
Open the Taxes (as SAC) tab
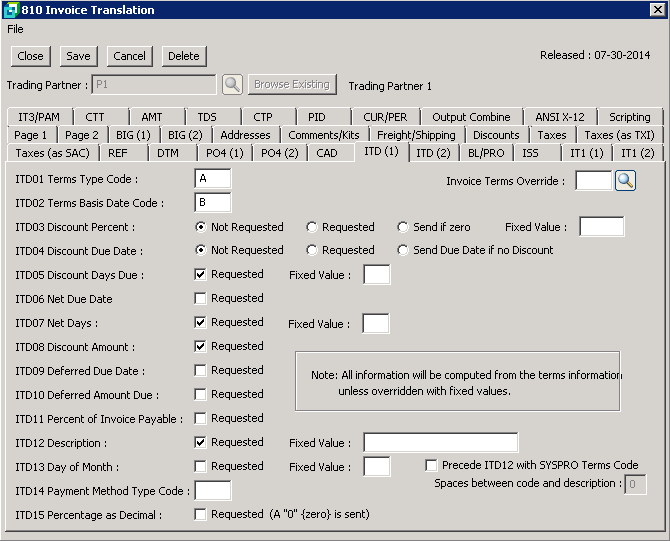click(x=51, y=153)
